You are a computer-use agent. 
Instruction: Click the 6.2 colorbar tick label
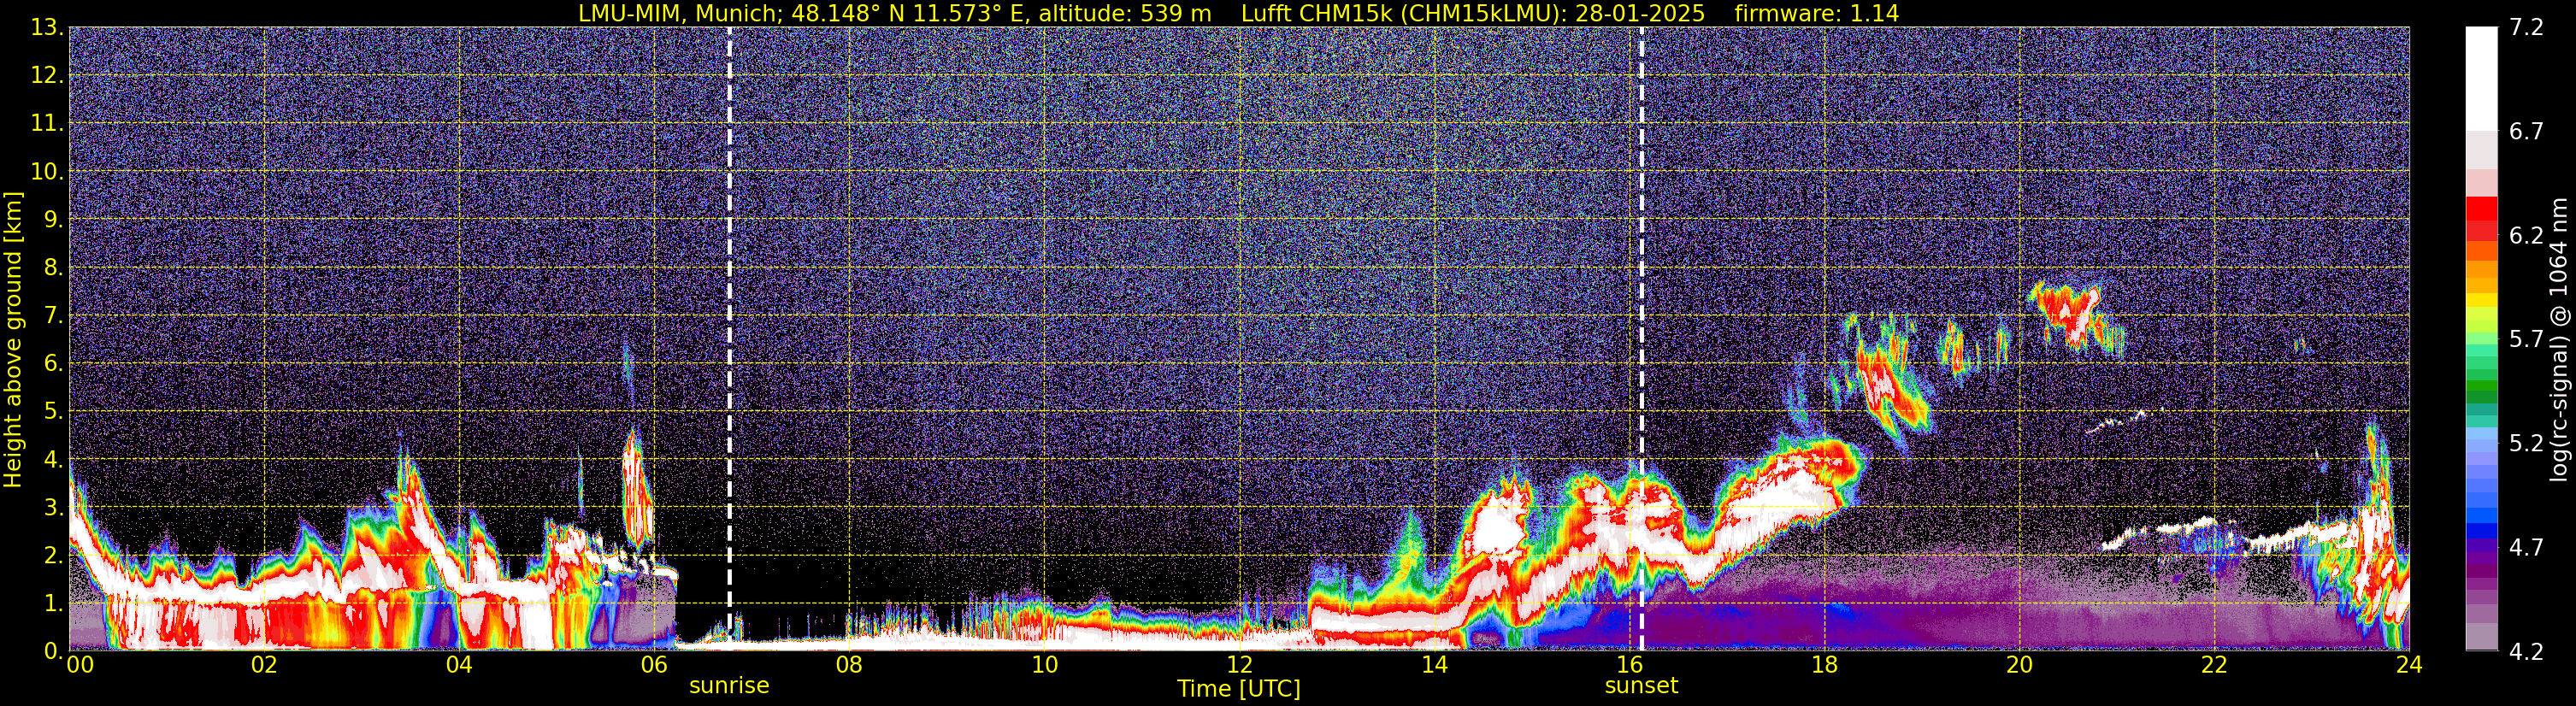(x=2526, y=236)
